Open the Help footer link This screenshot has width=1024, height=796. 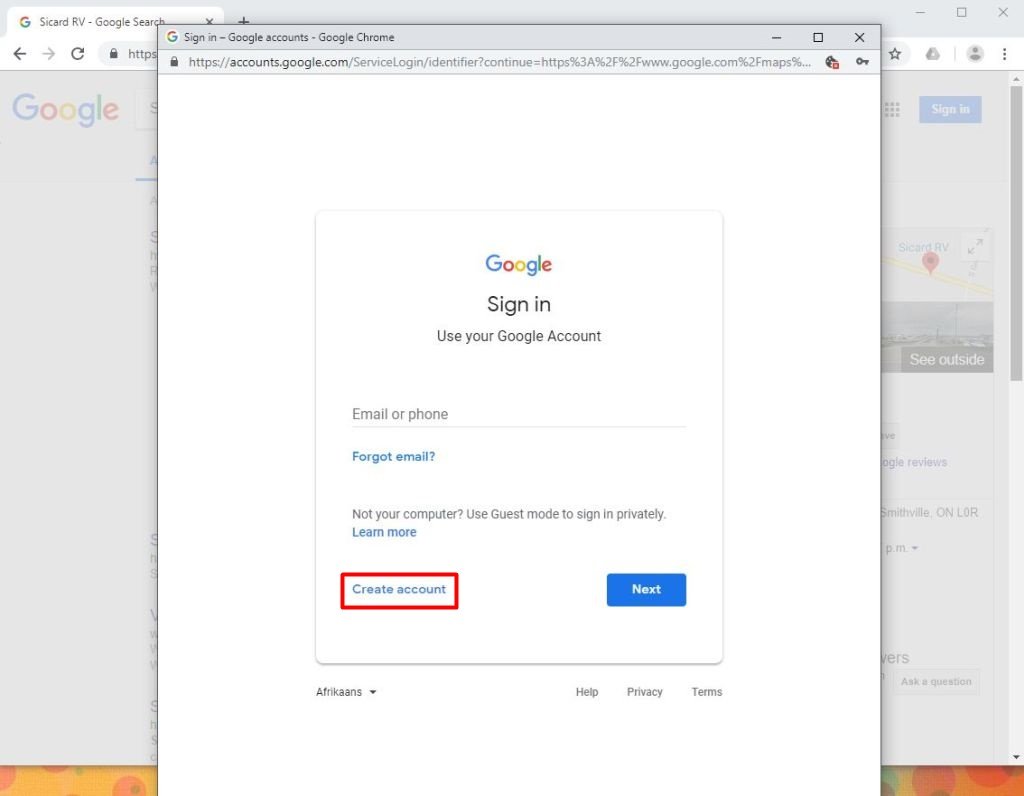click(x=587, y=692)
